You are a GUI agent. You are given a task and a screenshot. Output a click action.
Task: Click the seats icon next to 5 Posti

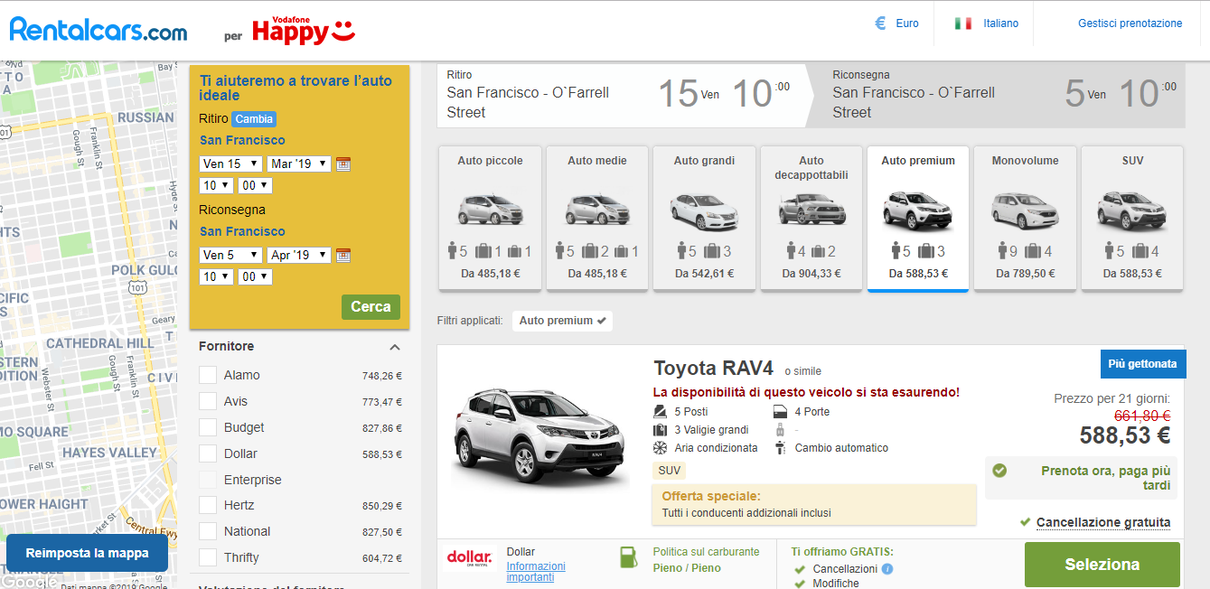[x=660, y=412]
